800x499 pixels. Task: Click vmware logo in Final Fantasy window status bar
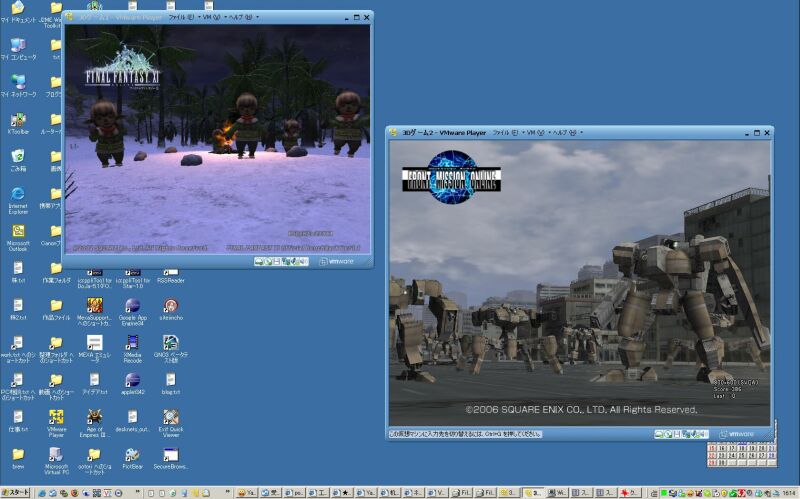pos(336,262)
